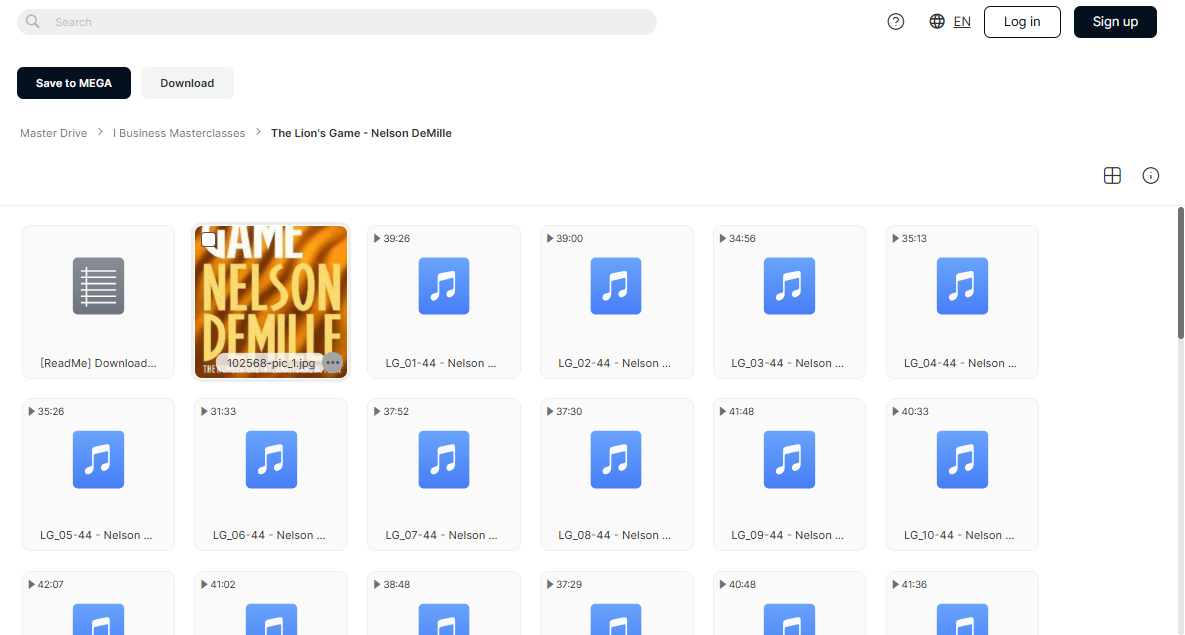Click the search magnifier icon
The height and width of the screenshot is (635, 1185).
[32, 21]
